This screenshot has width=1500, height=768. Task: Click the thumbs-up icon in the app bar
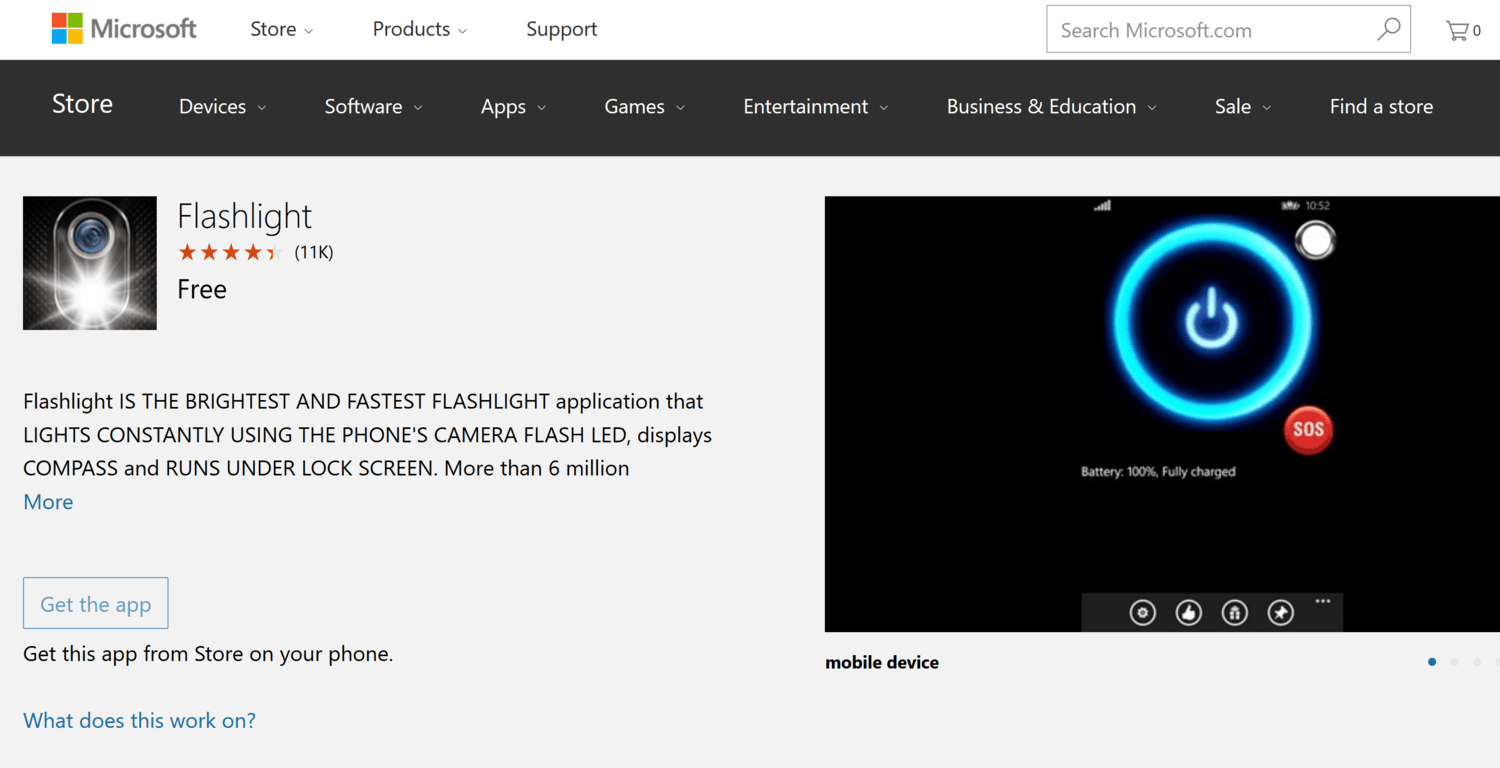tap(1188, 613)
